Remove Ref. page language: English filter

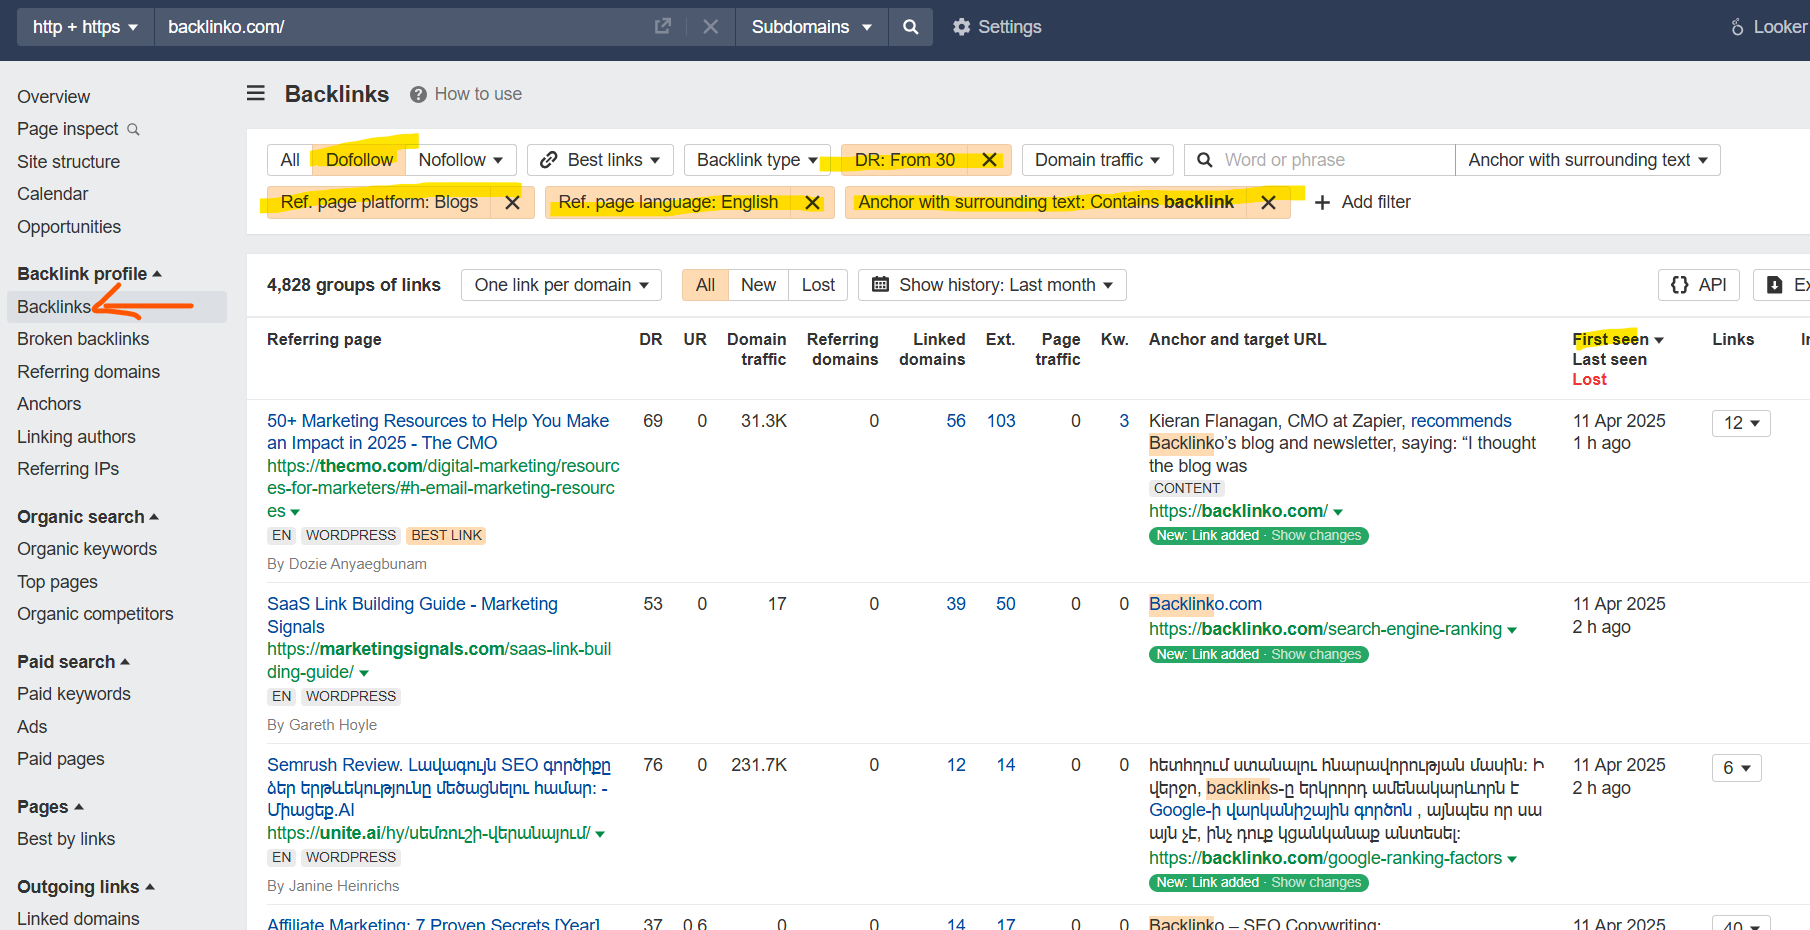(813, 202)
